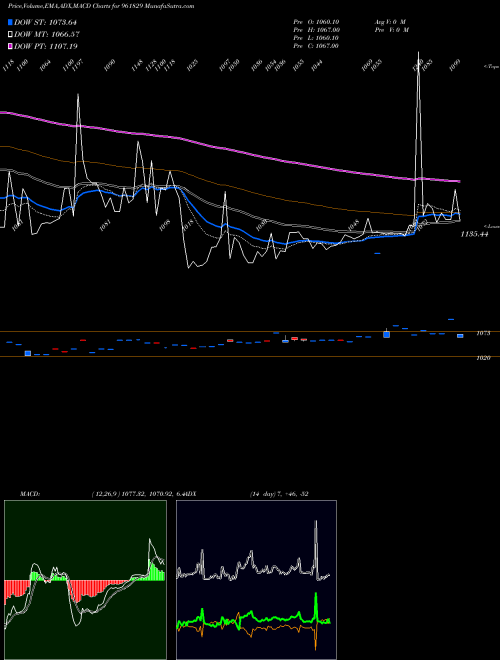Open the dark blue ADX chart panel
The width and height of the screenshot is (500, 660).
point(256,580)
